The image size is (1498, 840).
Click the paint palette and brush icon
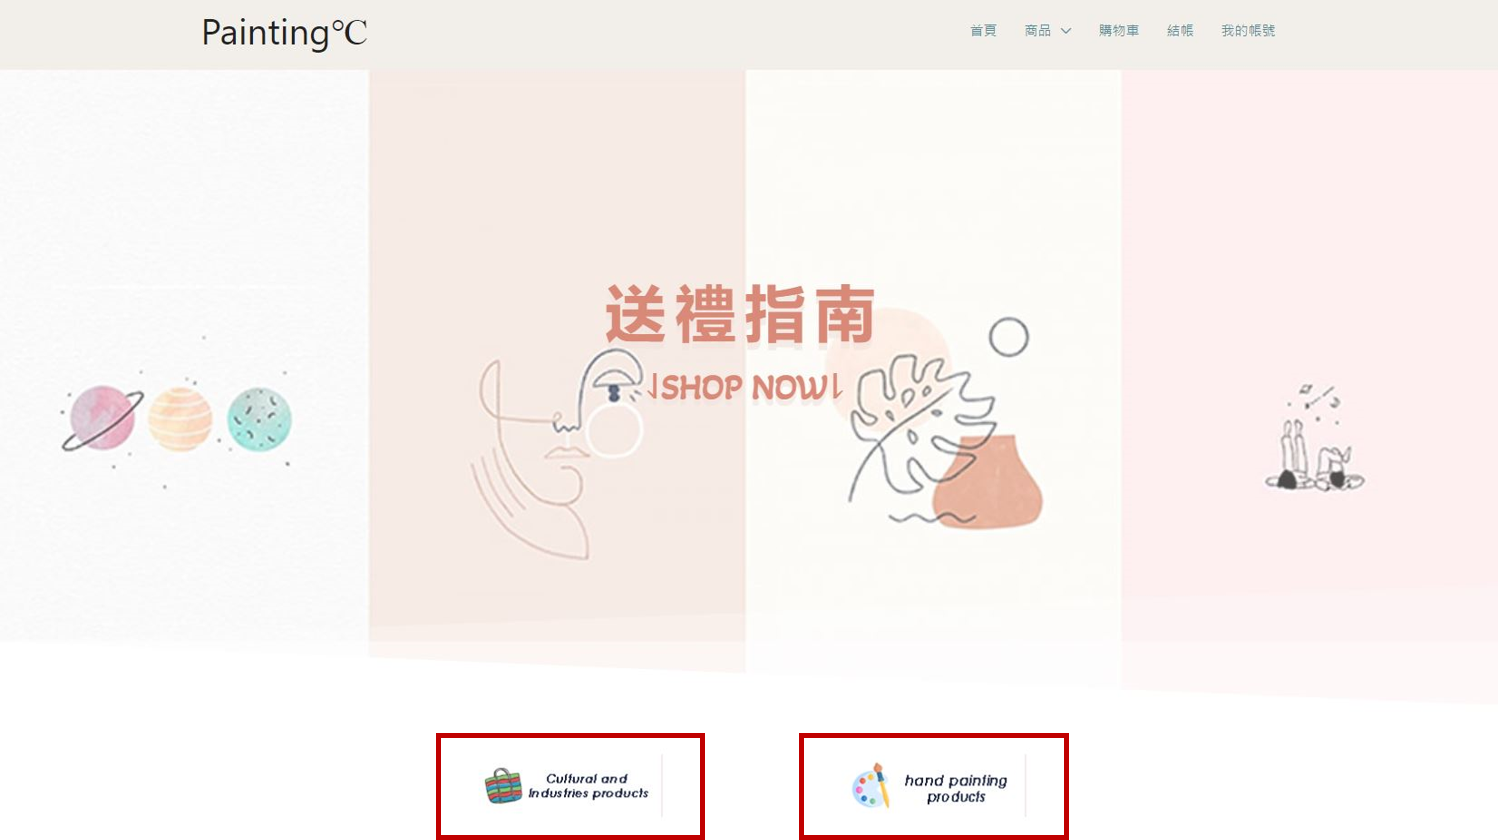coord(871,786)
